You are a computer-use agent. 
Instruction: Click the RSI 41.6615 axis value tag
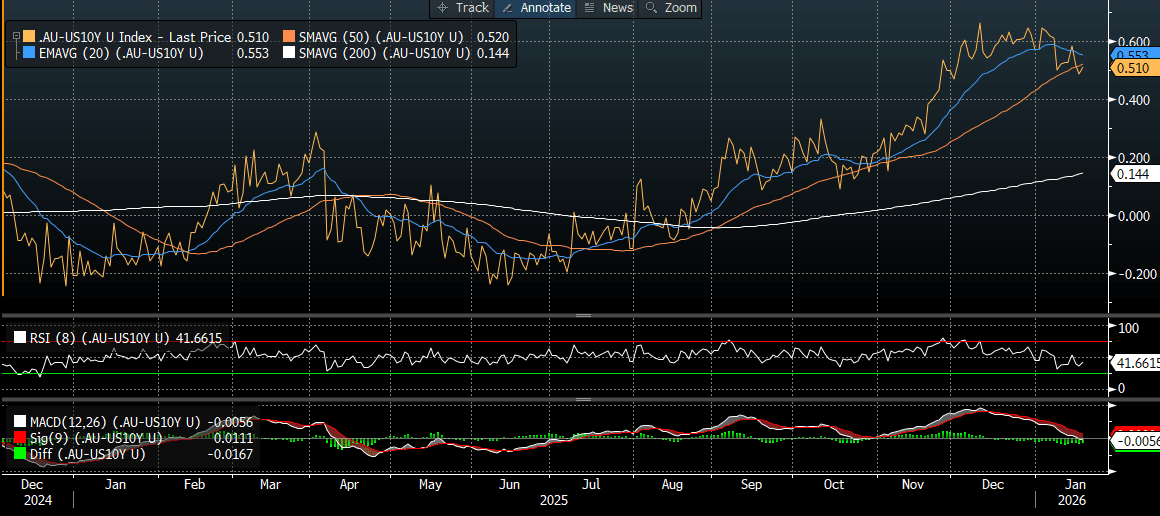pos(1134,363)
